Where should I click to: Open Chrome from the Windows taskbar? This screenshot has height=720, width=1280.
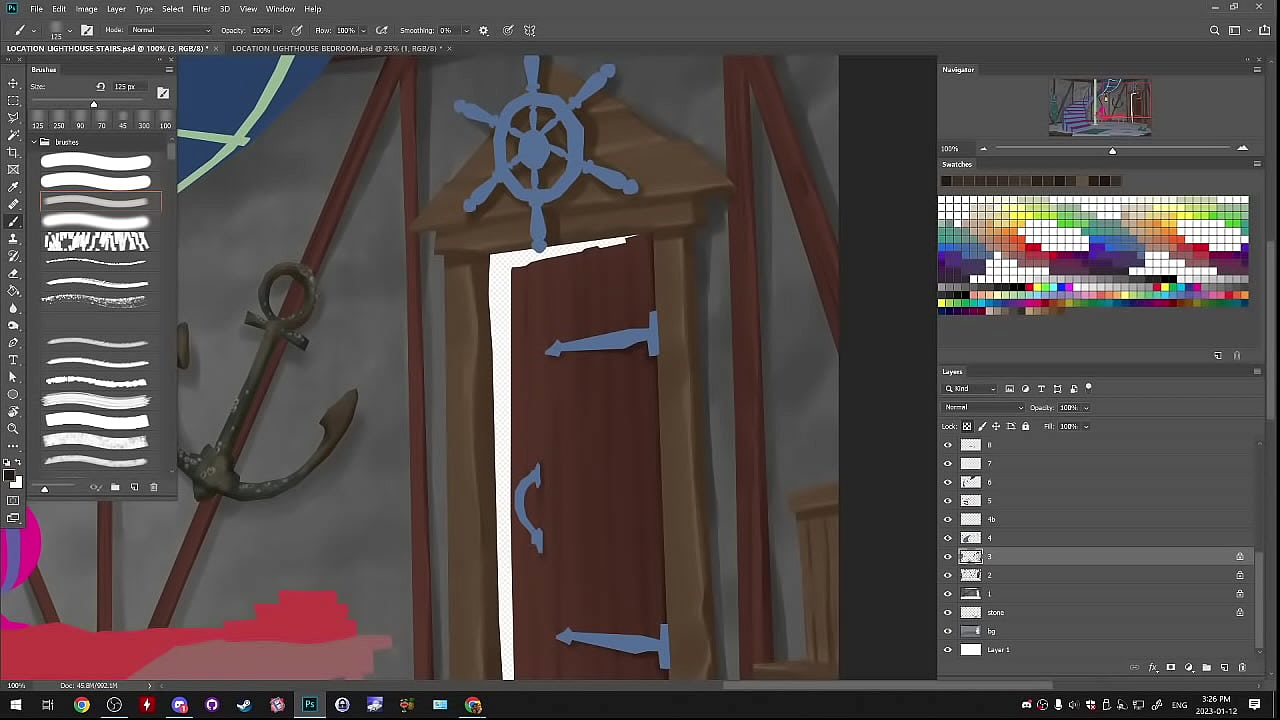[x=82, y=705]
